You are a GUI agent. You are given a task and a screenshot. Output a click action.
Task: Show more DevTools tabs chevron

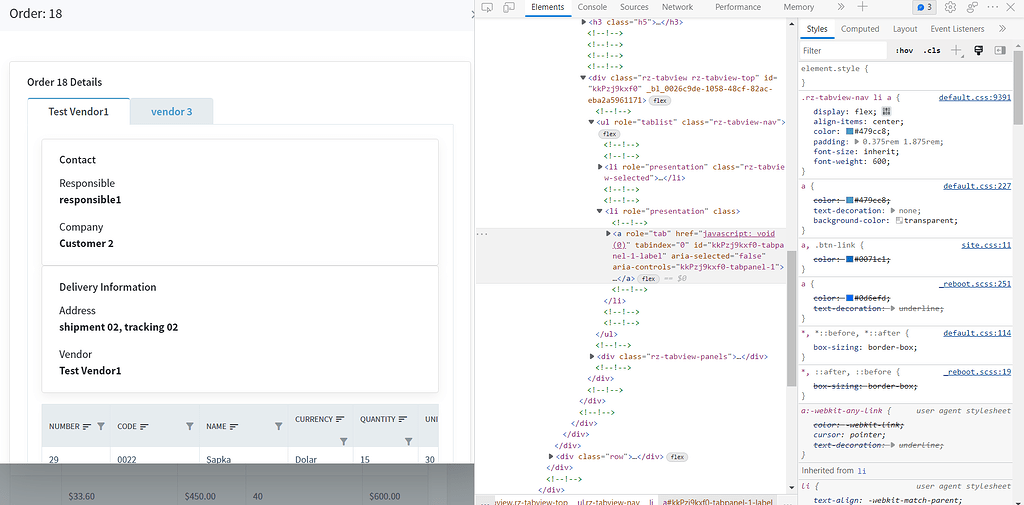841,7
